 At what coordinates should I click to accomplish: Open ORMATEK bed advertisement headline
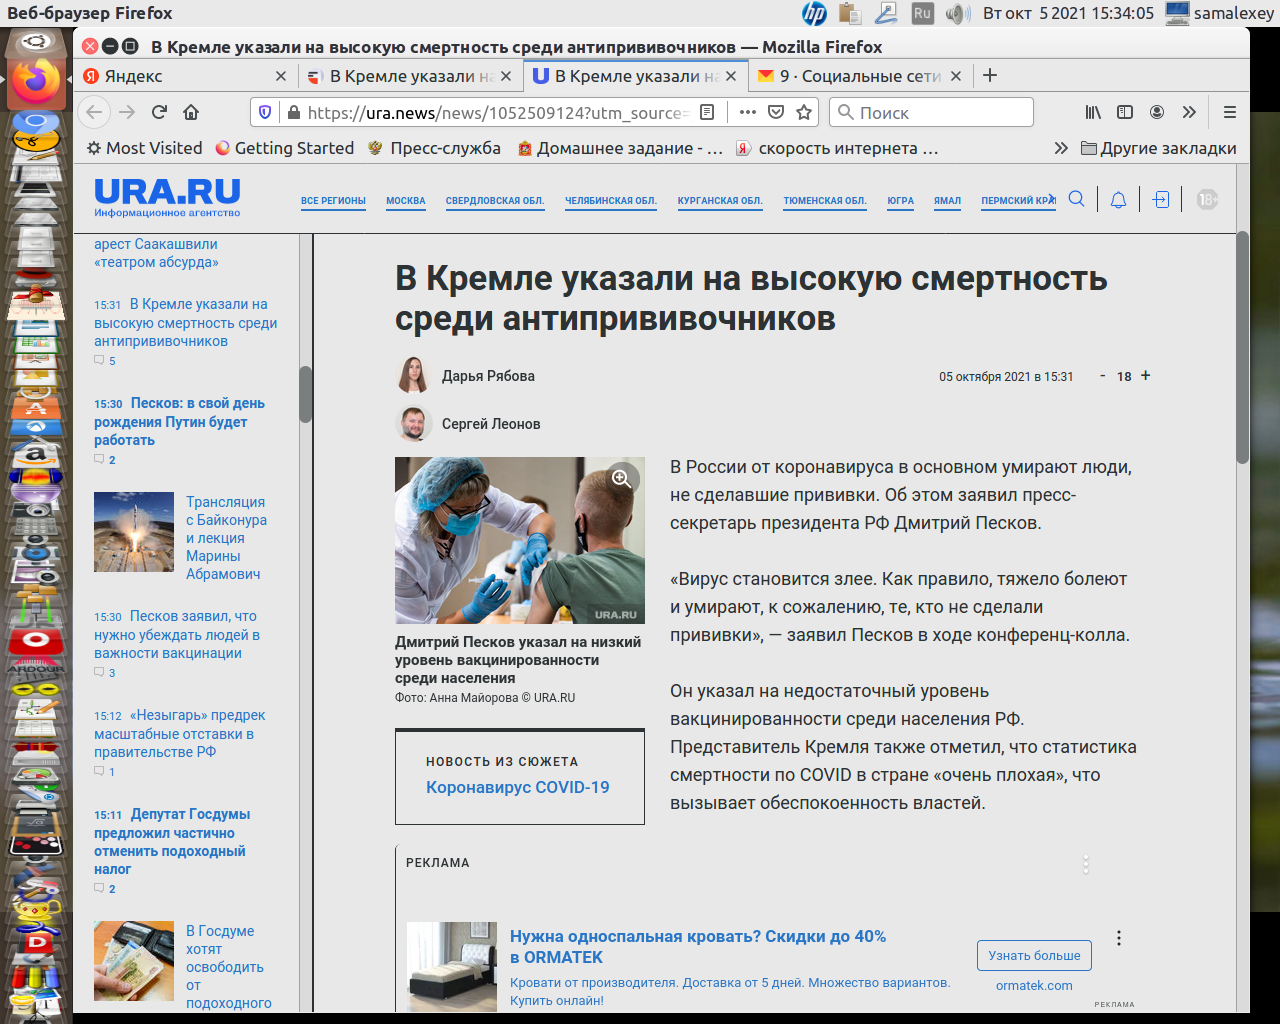coord(698,947)
